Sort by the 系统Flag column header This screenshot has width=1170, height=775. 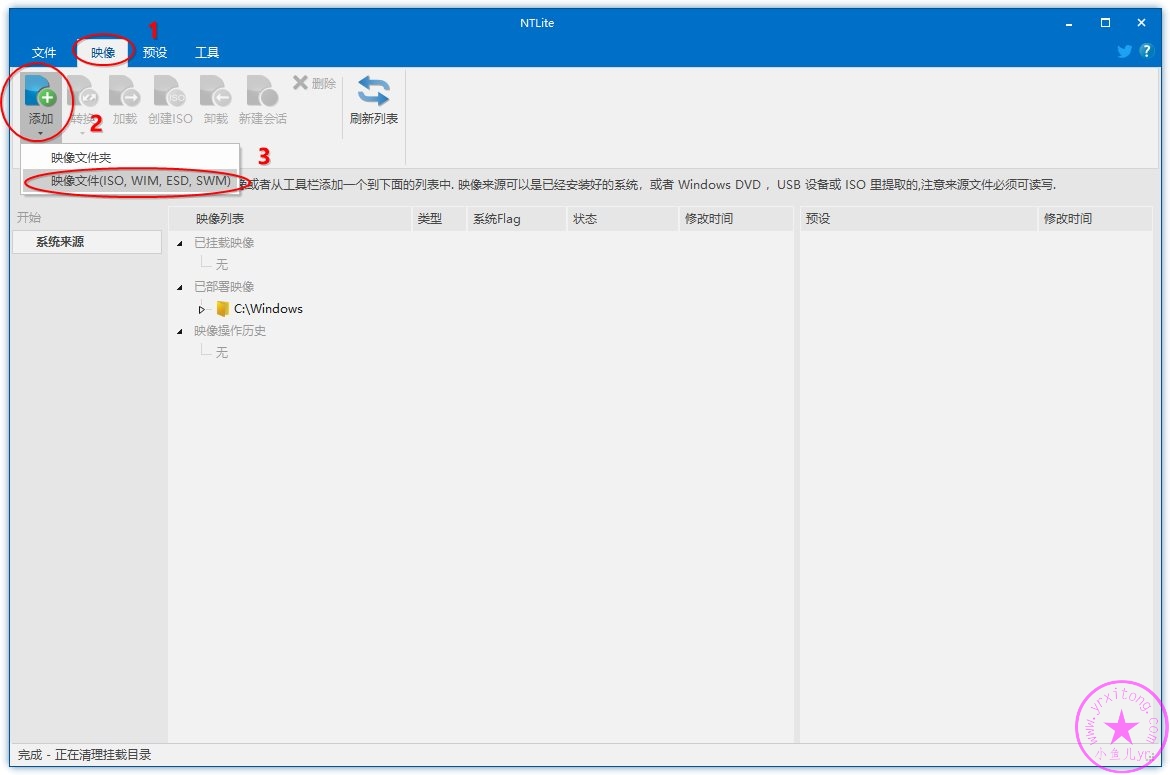516,219
